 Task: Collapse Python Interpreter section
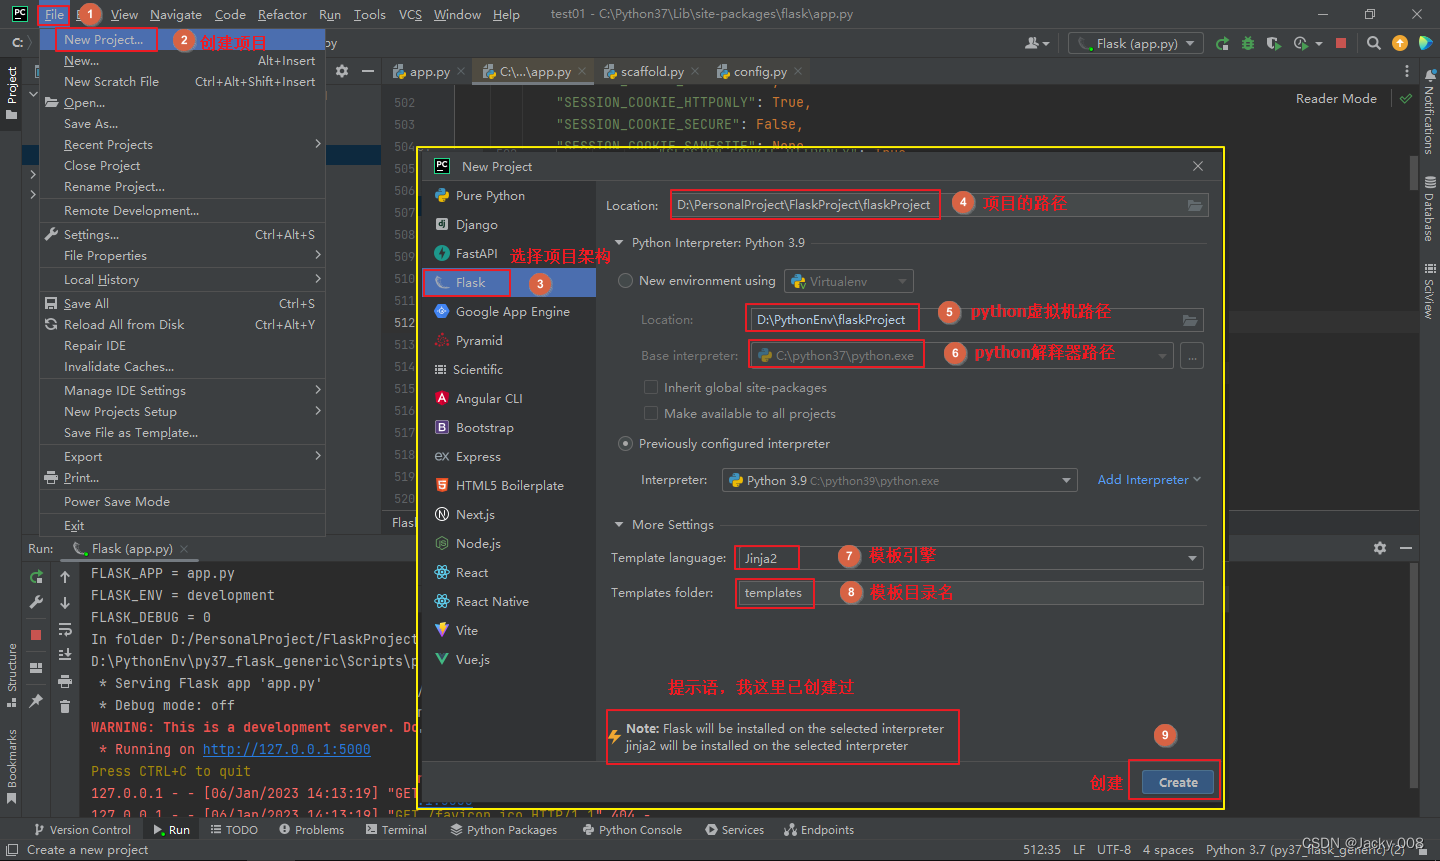coord(620,243)
